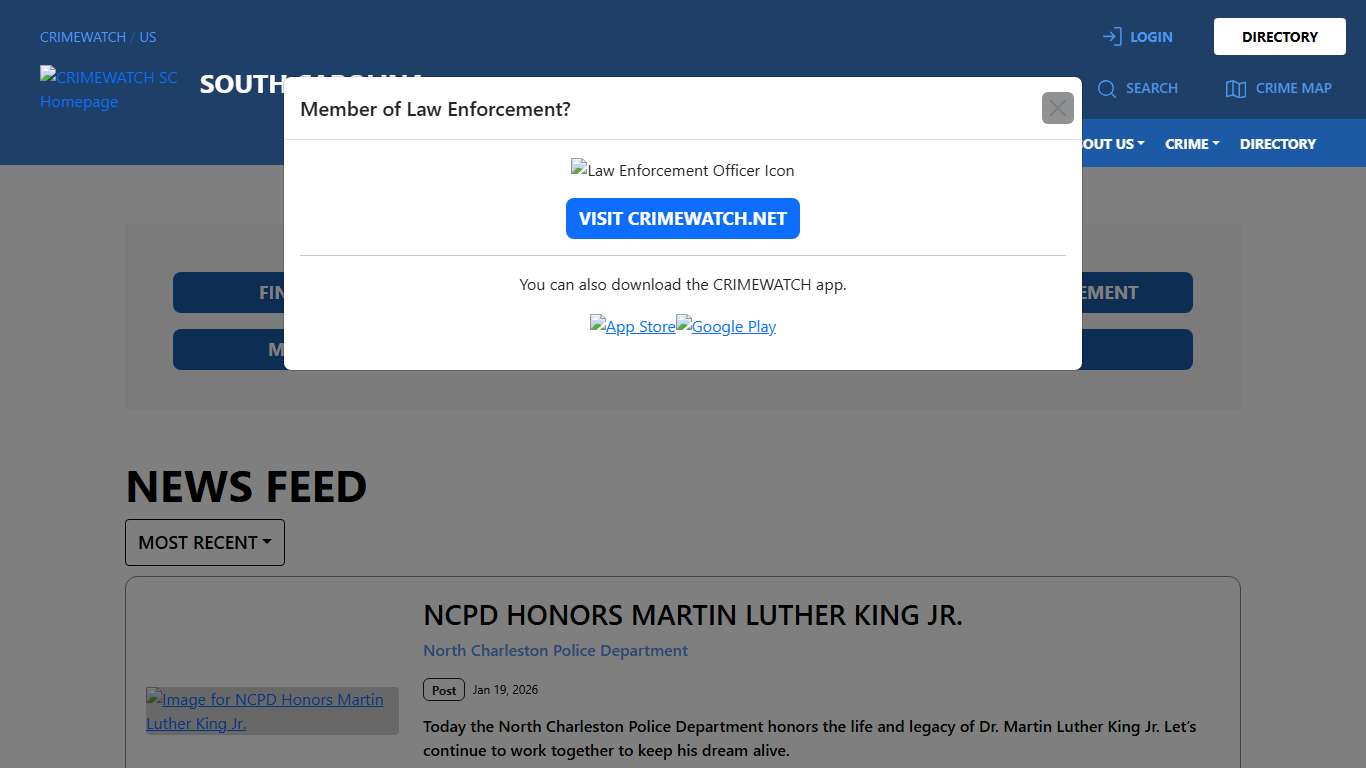The image size is (1366, 768).
Task: Select Directory in the blue navigation bar
Action: [1277, 144]
